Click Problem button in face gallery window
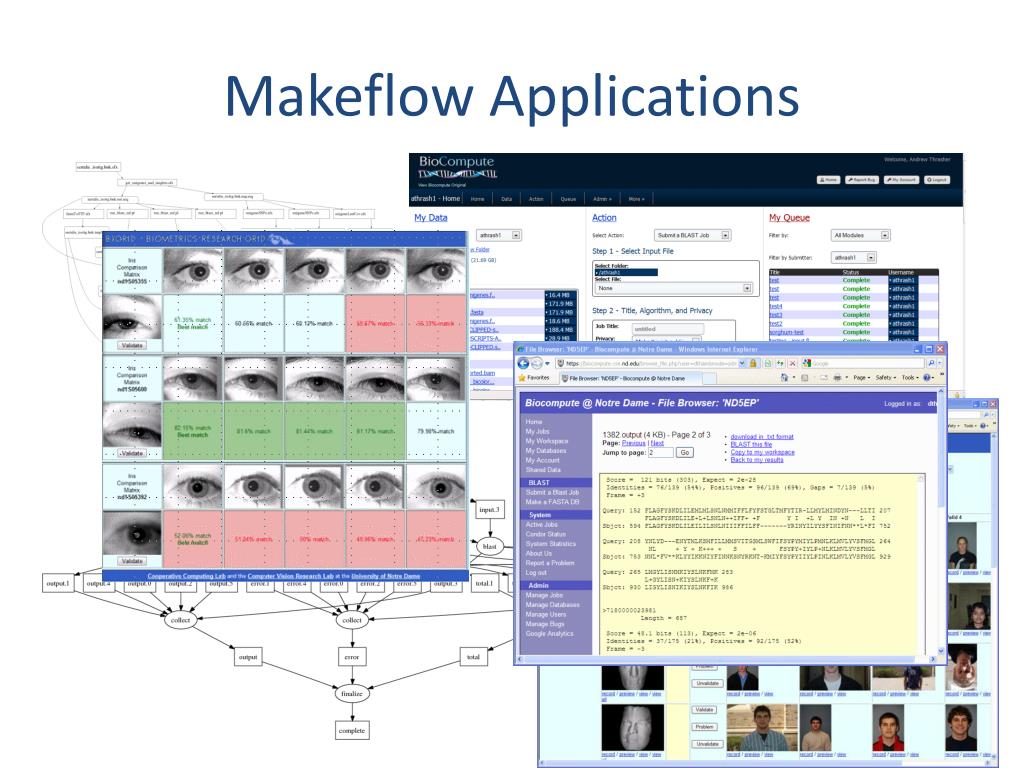The image size is (1024, 768). click(705, 727)
